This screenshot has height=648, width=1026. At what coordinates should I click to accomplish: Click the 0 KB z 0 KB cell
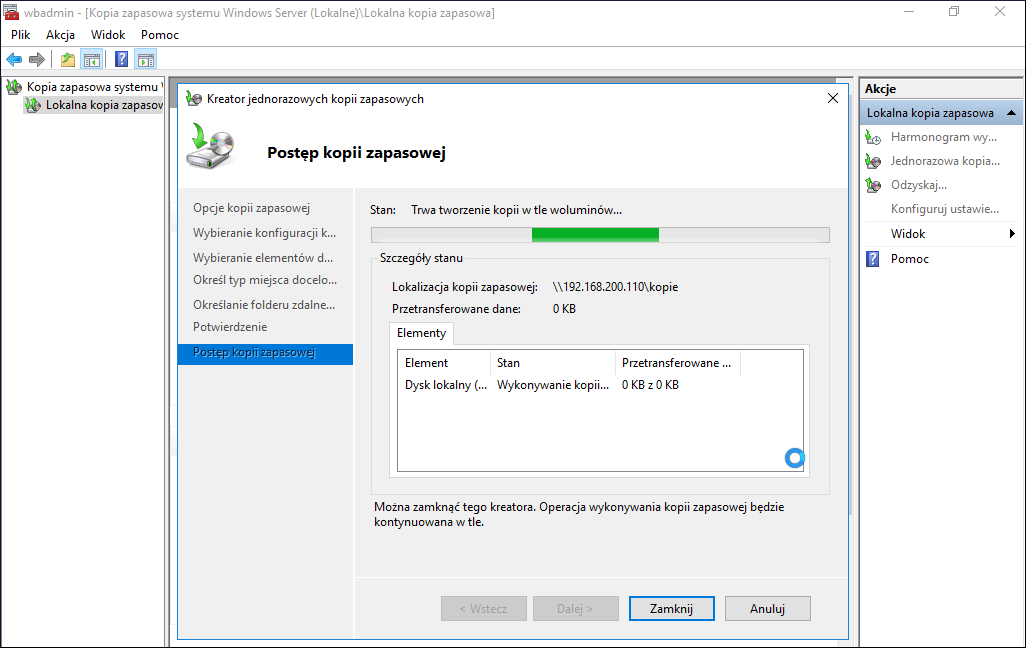click(x=650, y=385)
